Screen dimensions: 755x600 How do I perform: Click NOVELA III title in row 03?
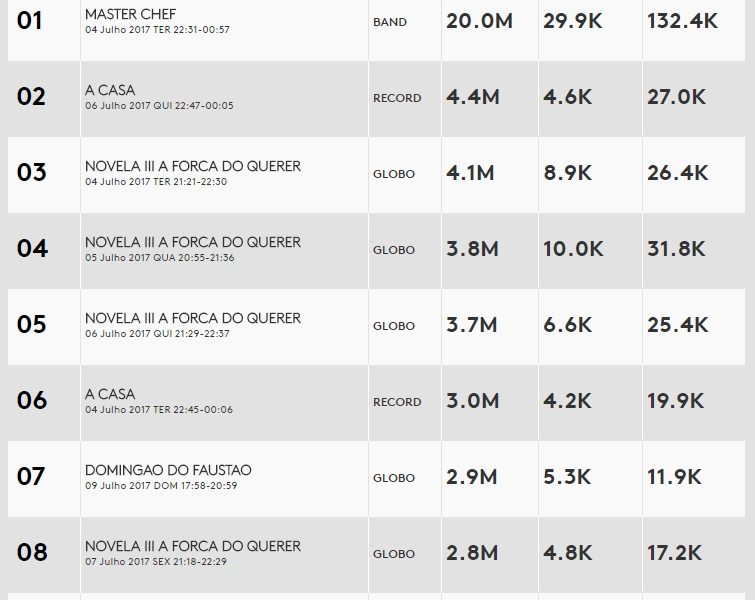pyautogui.click(x=192, y=166)
